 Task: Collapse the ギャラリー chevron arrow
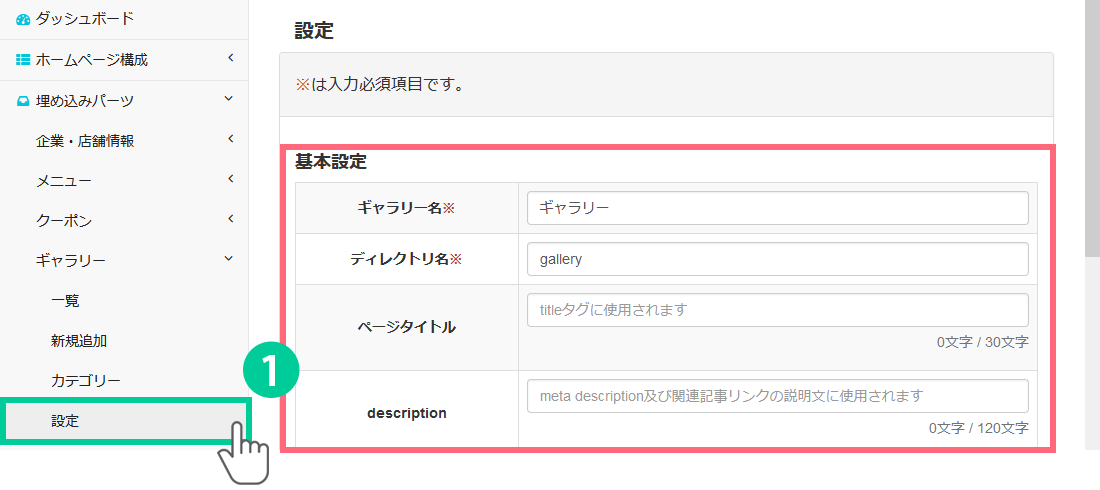tap(229, 259)
